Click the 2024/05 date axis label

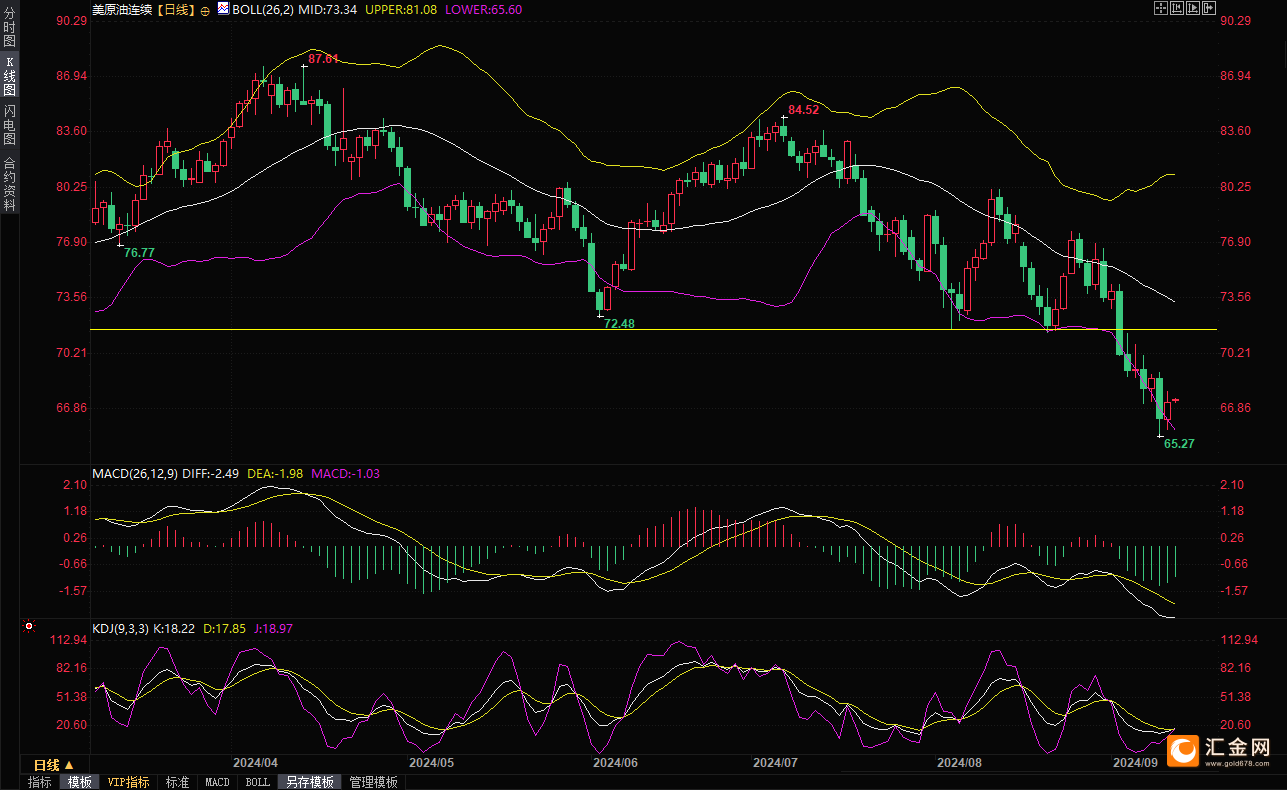432,761
